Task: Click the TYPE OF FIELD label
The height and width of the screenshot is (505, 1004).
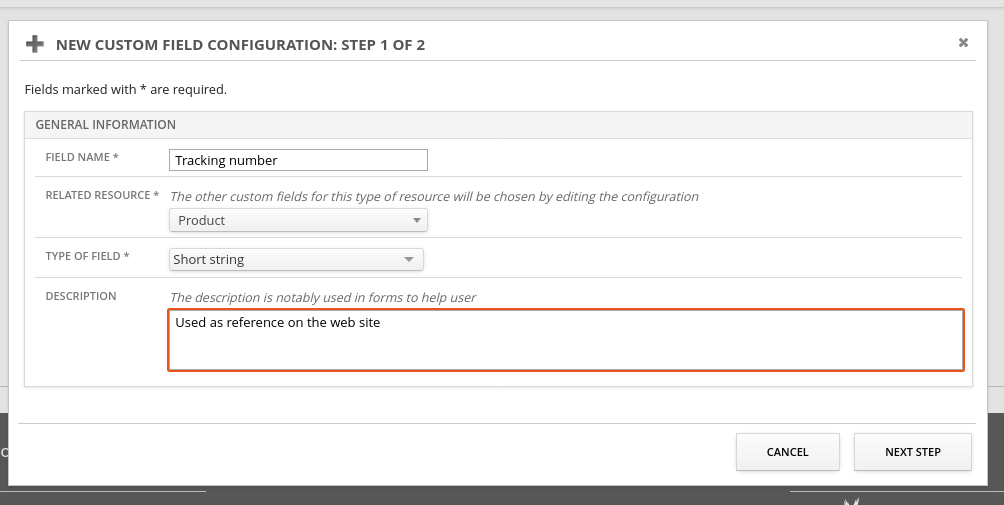Action: (x=88, y=257)
